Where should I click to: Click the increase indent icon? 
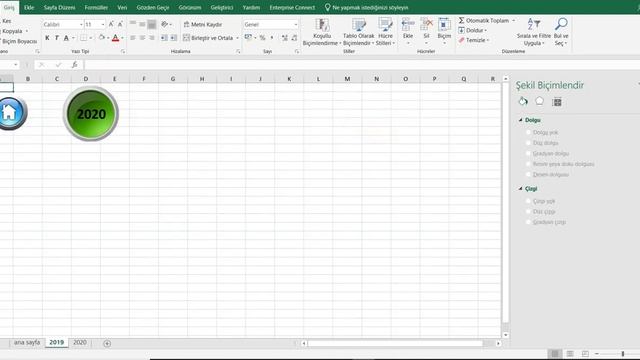[173, 38]
